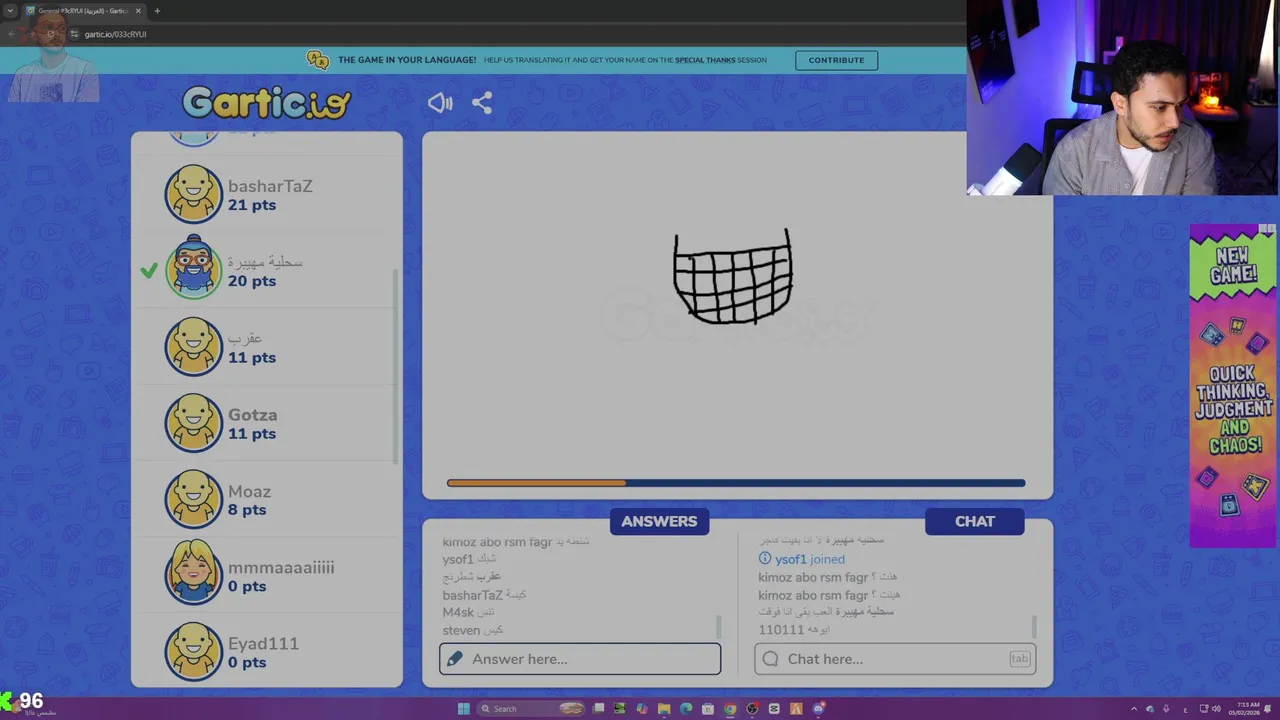Click the Gartic.io logo
This screenshot has height=720, width=1280.
266,103
